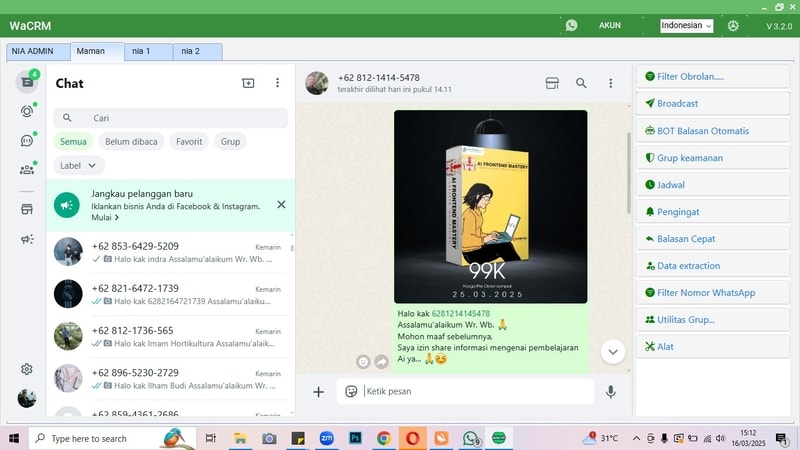Open chat +62 853-6429-5209
Viewport: 800px width, 450px height.
click(170, 252)
